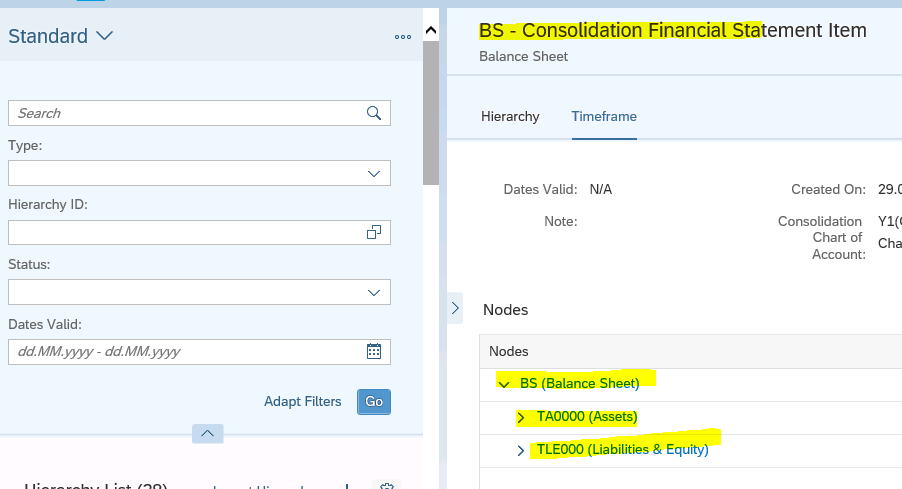The height and width of the screenshot is (489, 902).
Task: Collapse the left panel with the side arrow
Action: [x=456, y=308]
